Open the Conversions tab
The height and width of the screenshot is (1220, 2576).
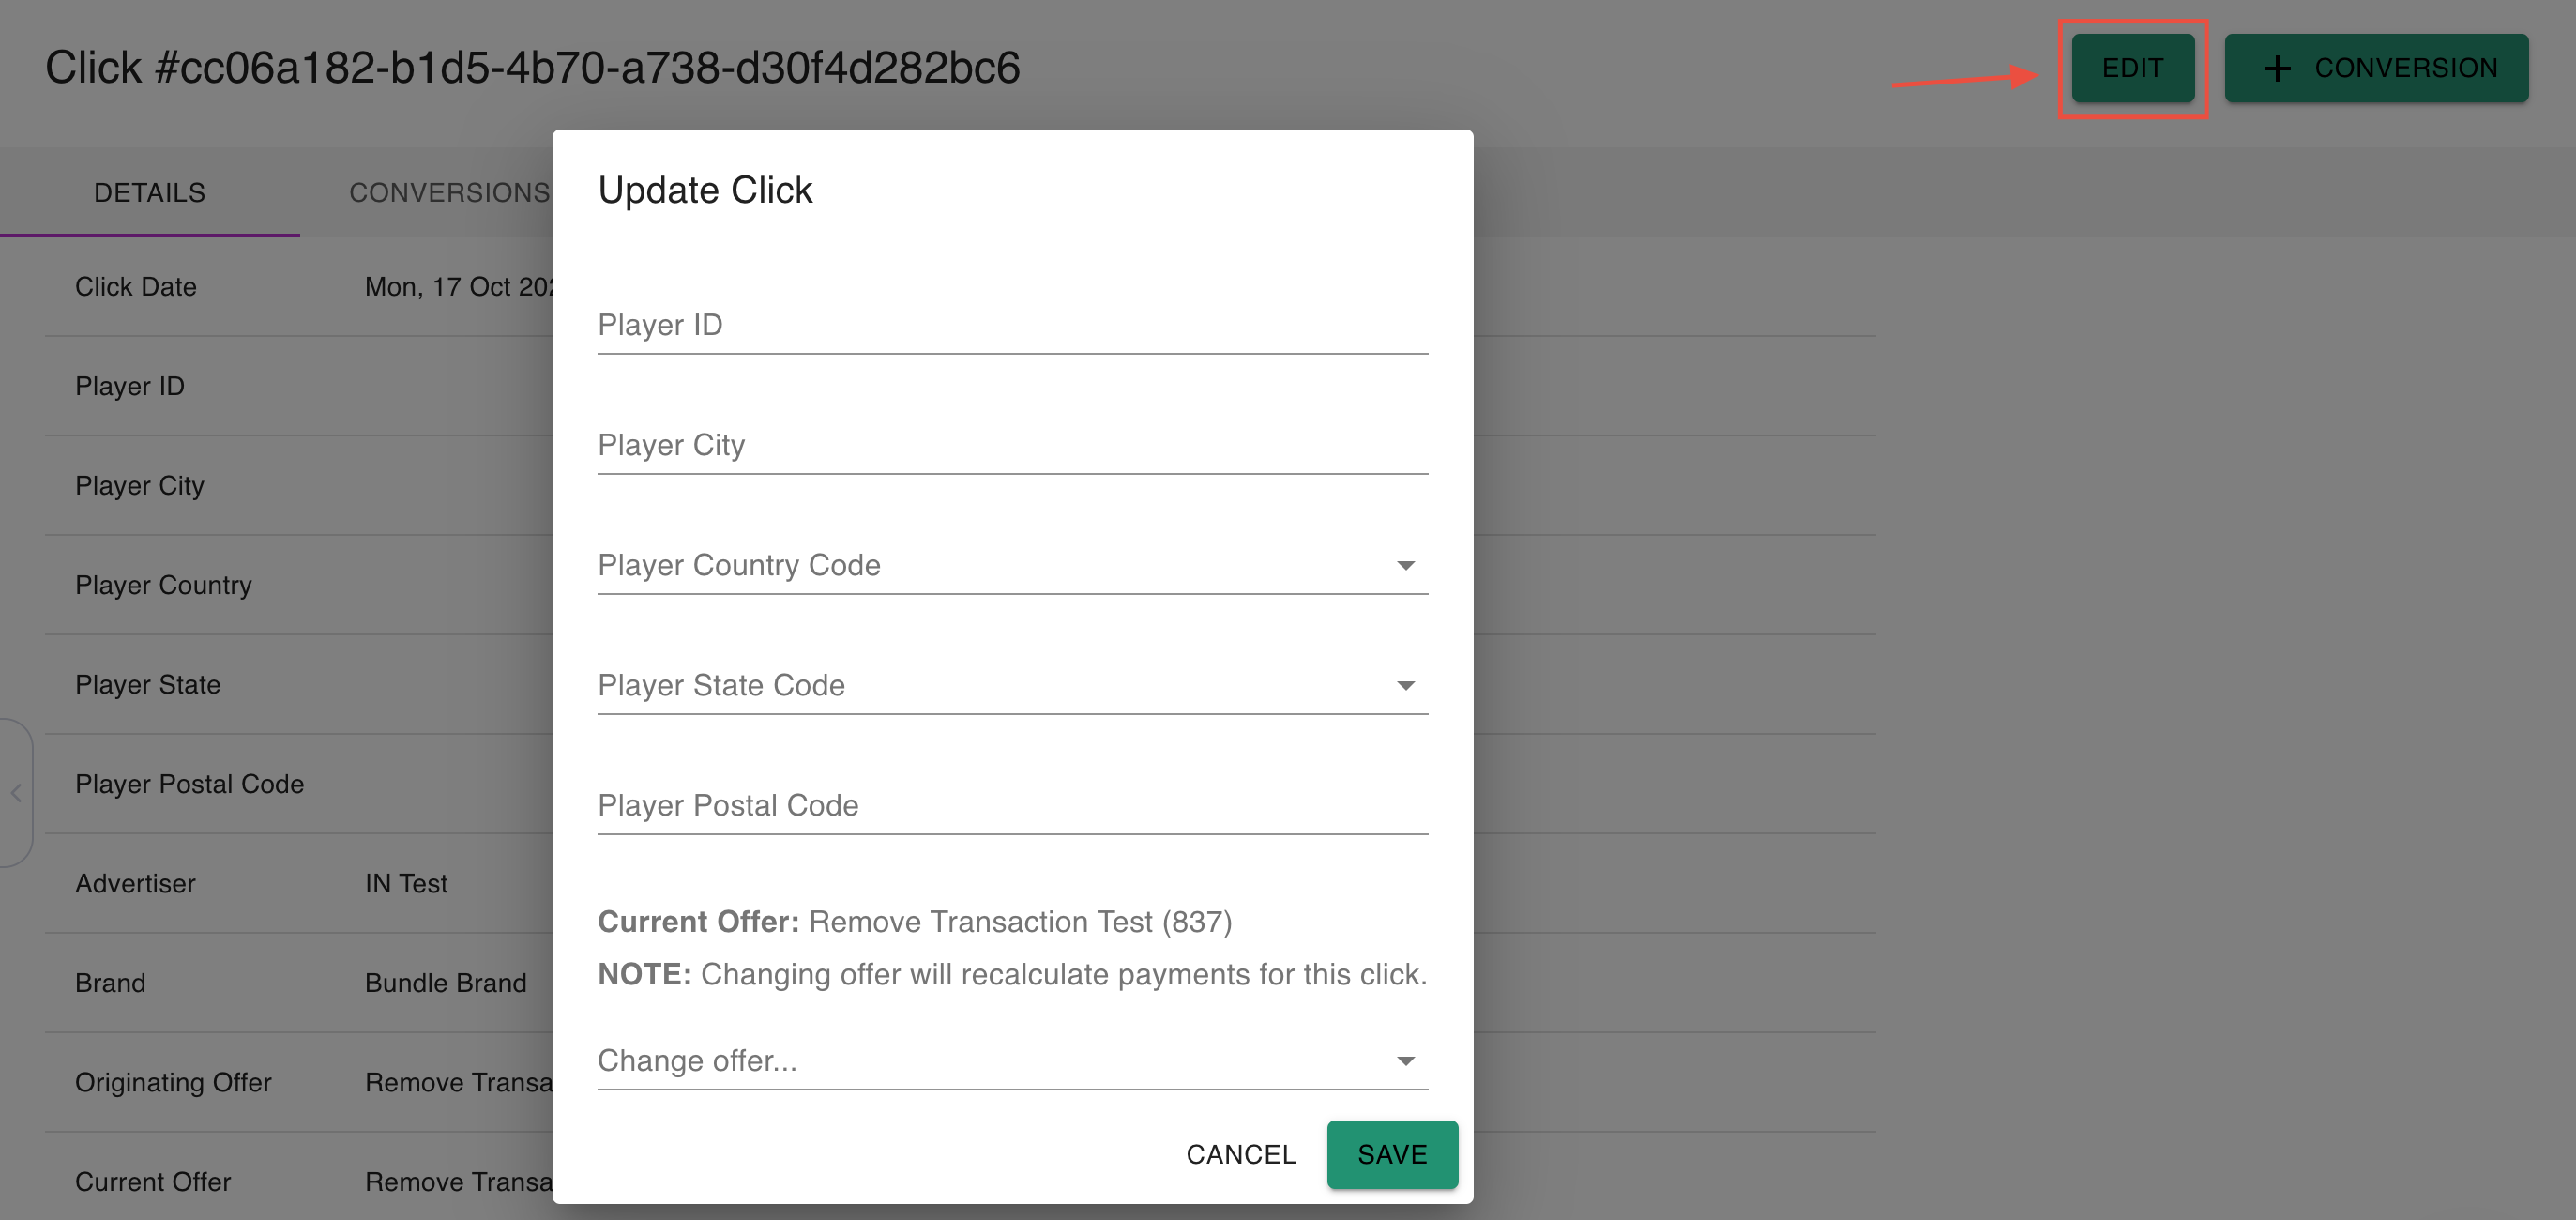[x=449, y=192]
